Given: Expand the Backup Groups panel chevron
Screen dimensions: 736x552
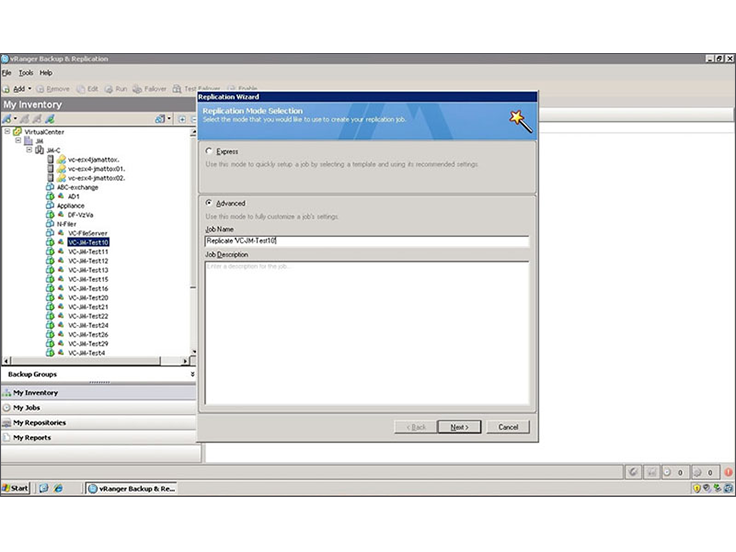Looking at the screenshot, I should pos(192,374).
